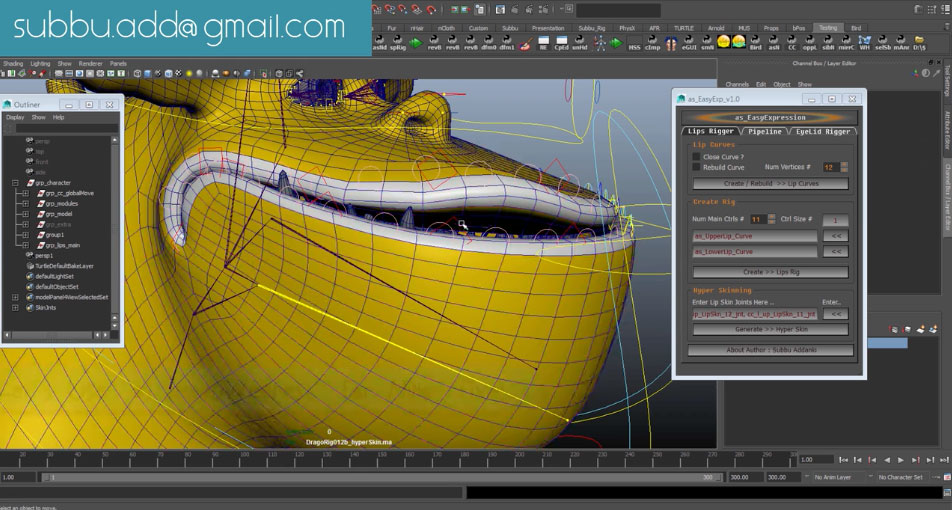This screenshot has height=510, width=952.
Task: Click the WH shelf icon
Action: pos(865,42)
